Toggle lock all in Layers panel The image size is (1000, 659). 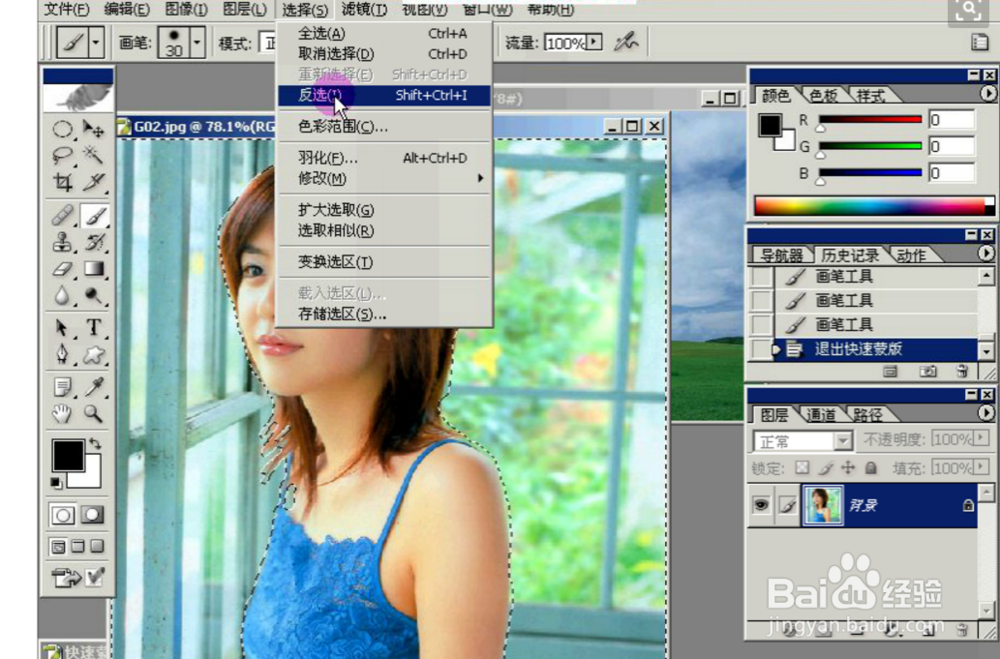click(x=871, y=468)
